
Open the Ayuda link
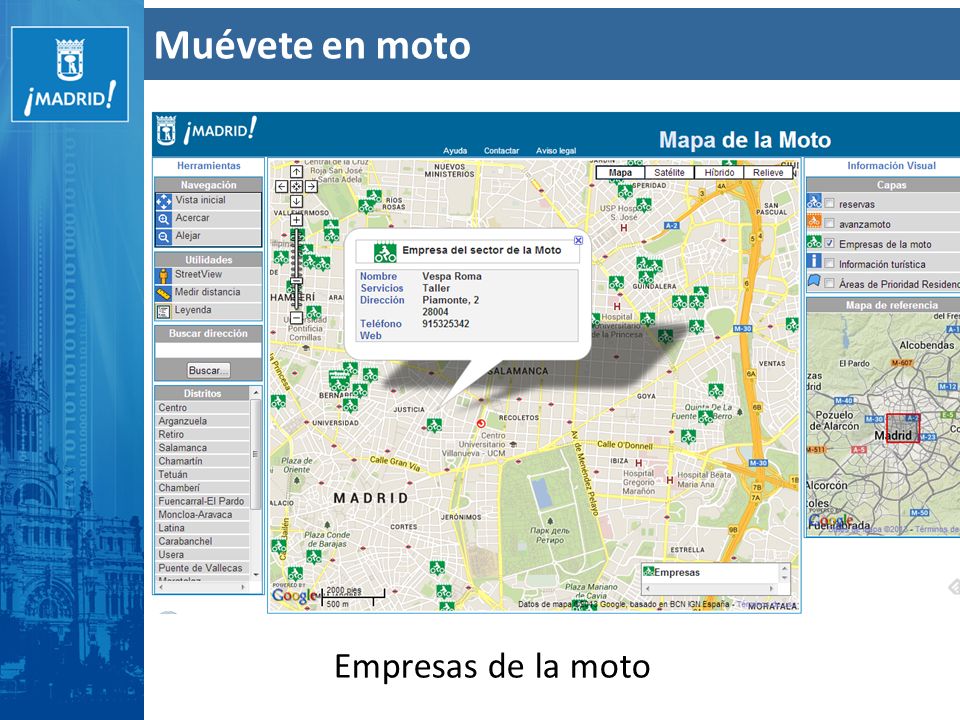[455, 151]
